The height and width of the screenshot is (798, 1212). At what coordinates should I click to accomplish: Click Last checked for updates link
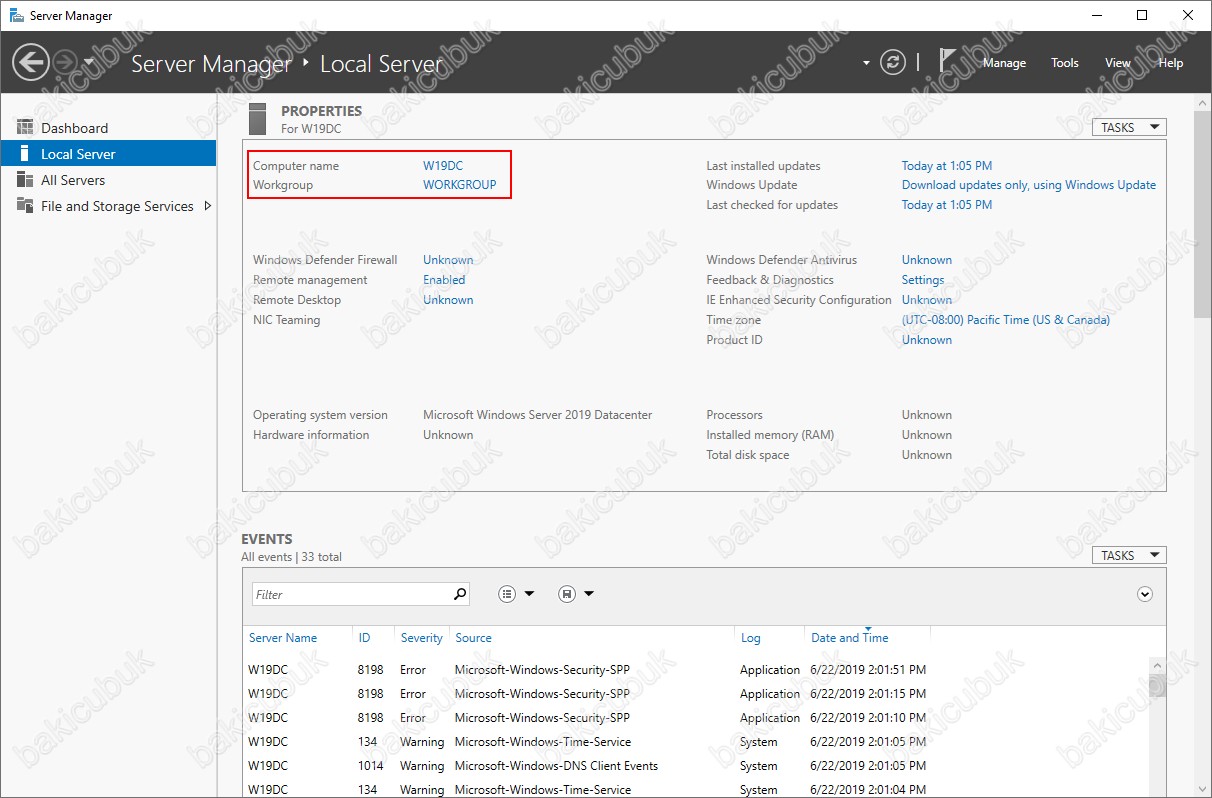[947, 205]
